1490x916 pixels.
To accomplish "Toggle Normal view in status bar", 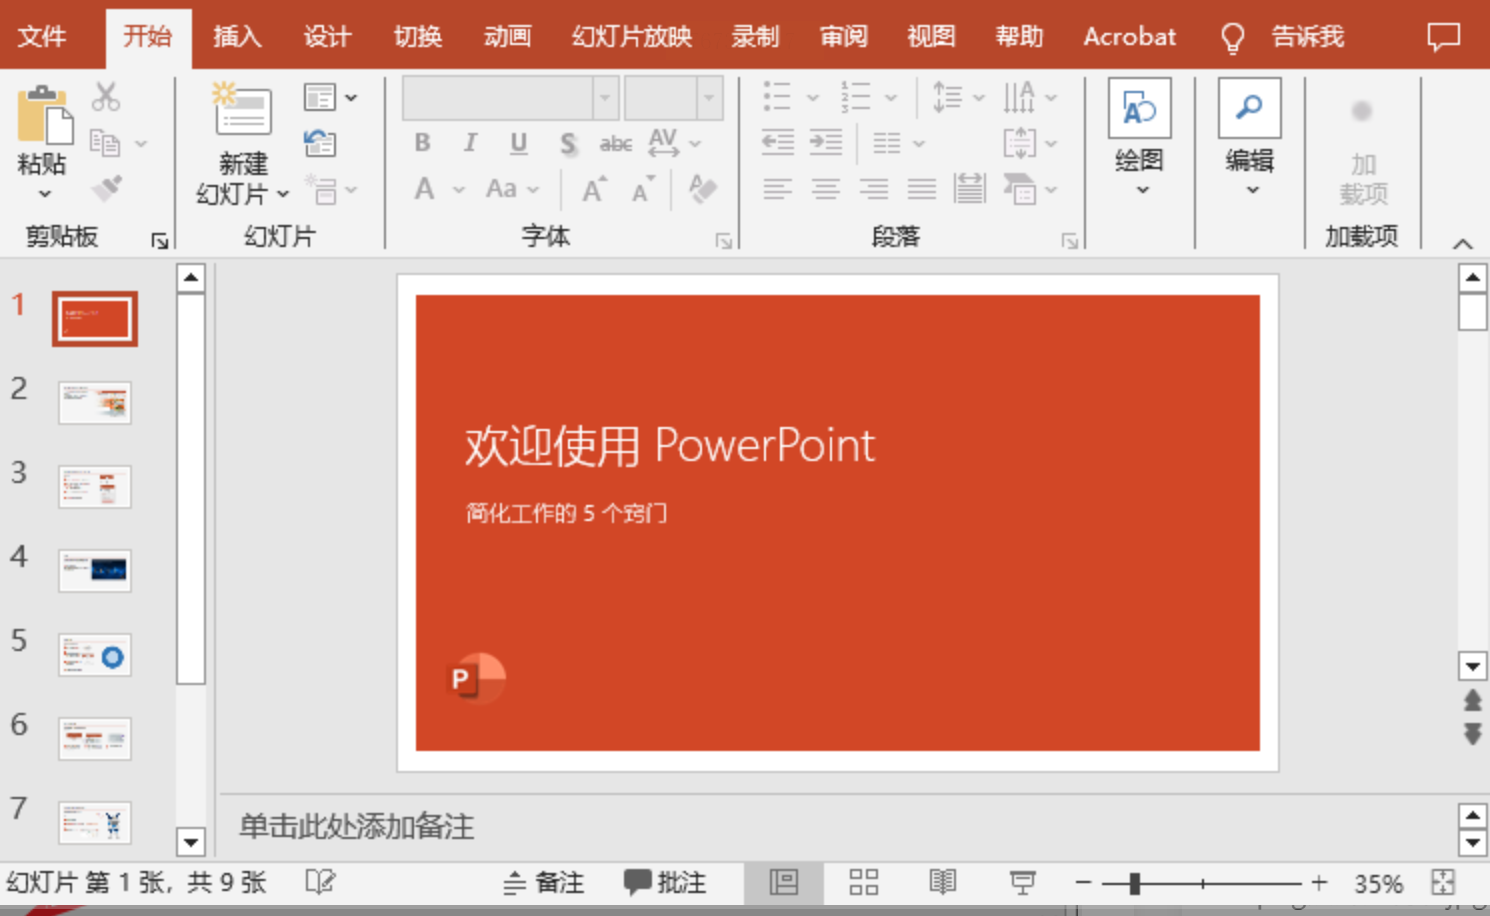I will pos(783,882).
